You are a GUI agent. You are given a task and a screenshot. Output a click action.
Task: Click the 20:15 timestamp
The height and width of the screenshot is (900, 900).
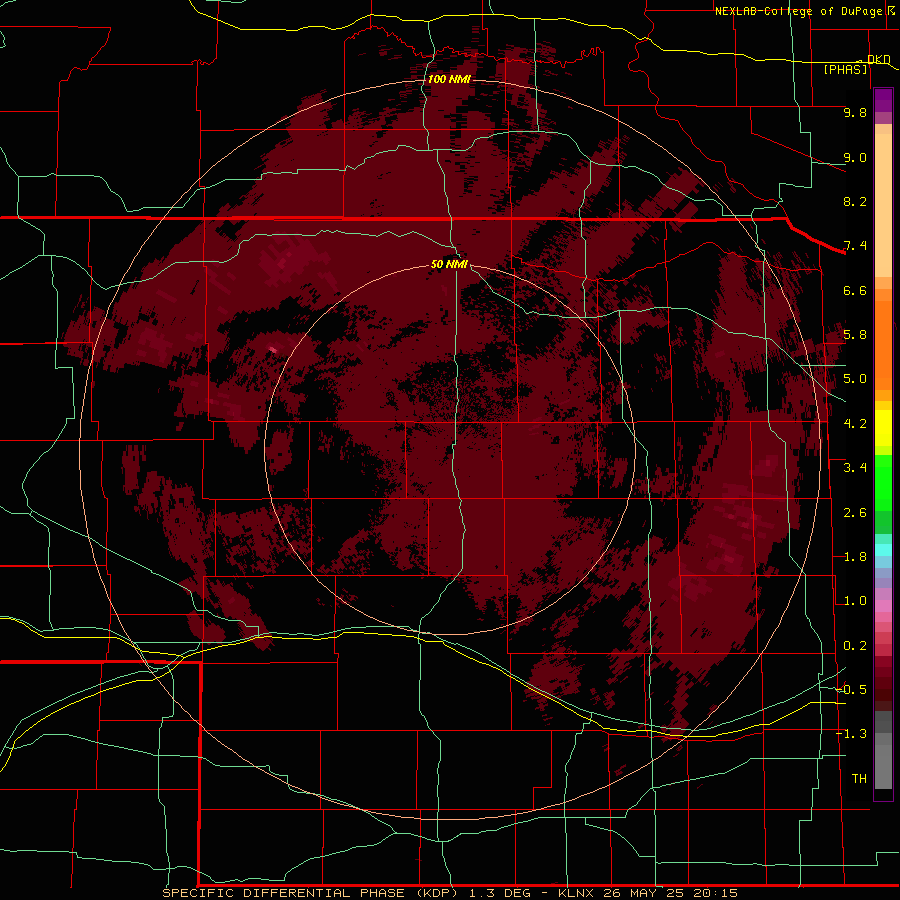coord(715,893)
